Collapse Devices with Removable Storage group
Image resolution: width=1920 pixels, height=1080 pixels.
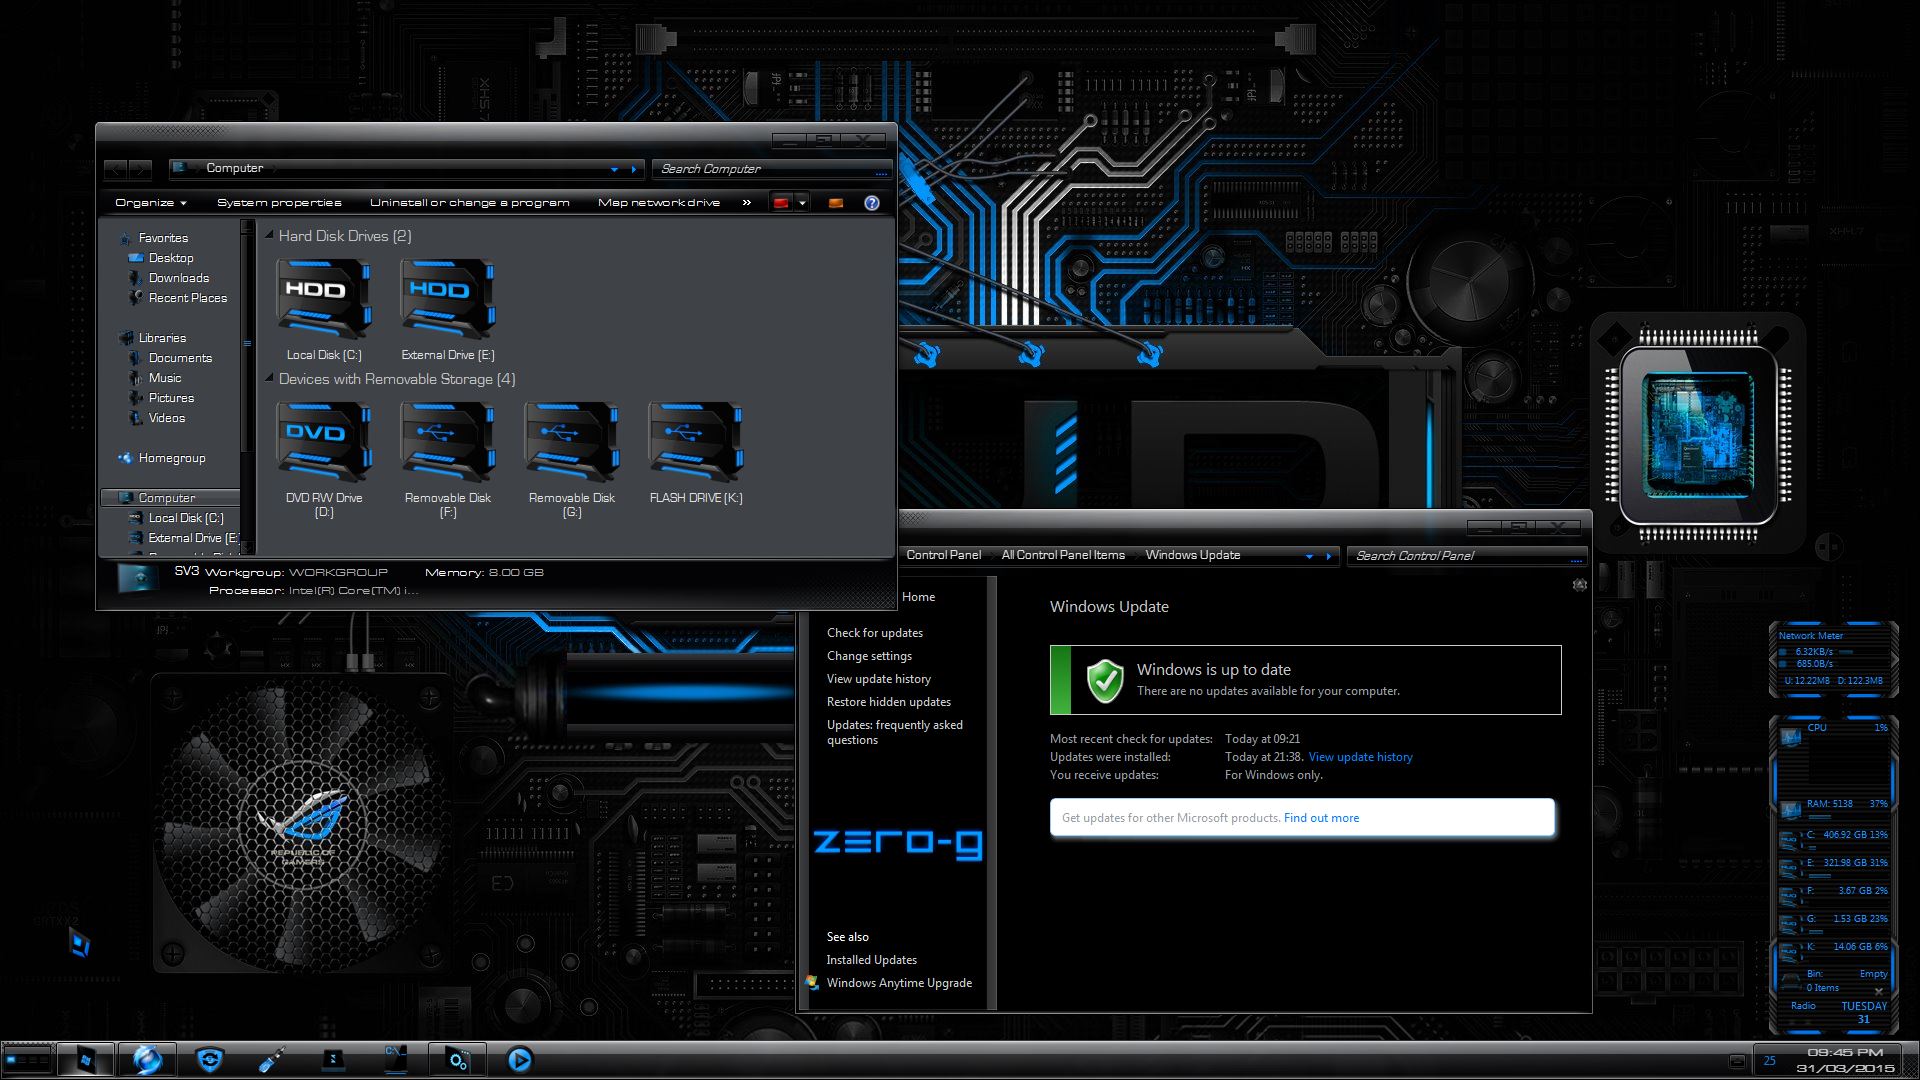click(x=269, y=379)
